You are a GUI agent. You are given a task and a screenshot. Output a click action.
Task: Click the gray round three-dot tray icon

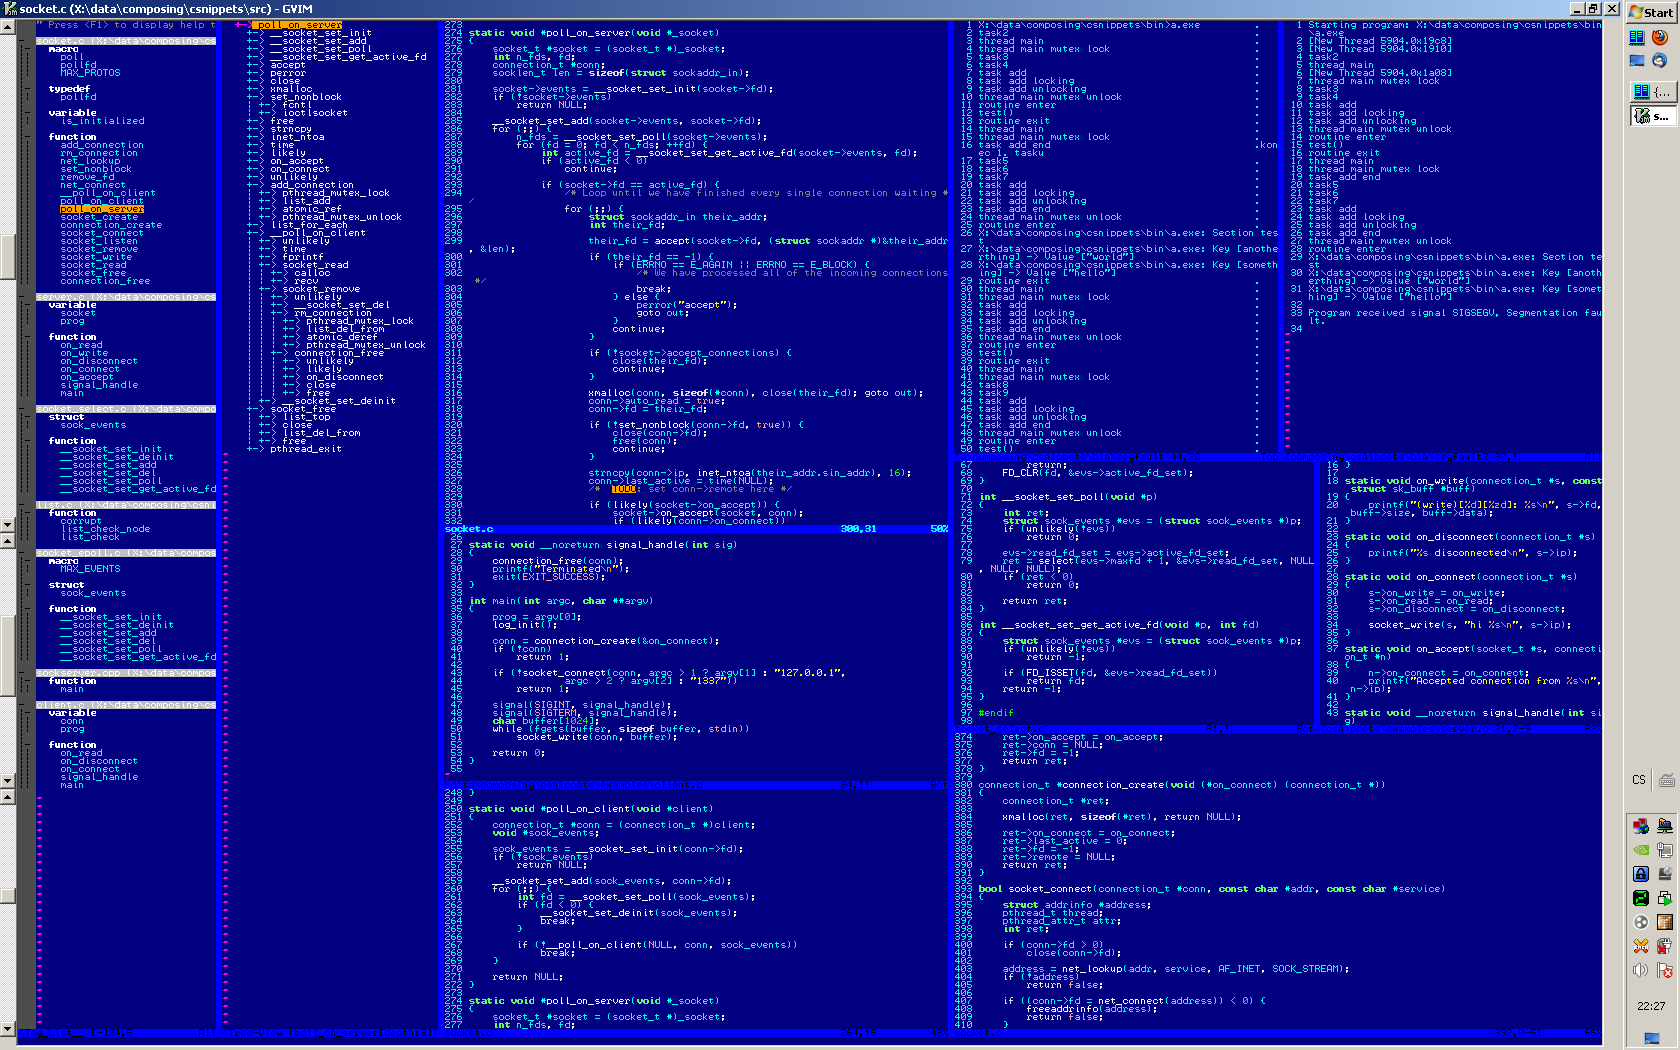tap(1641, 922)
